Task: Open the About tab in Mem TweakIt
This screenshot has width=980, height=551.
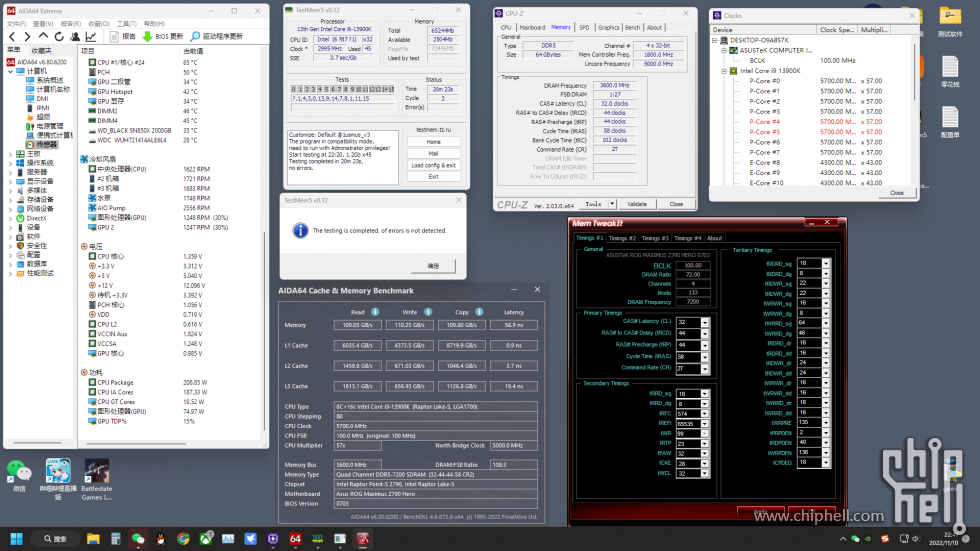Action: (x=714, y=238)
